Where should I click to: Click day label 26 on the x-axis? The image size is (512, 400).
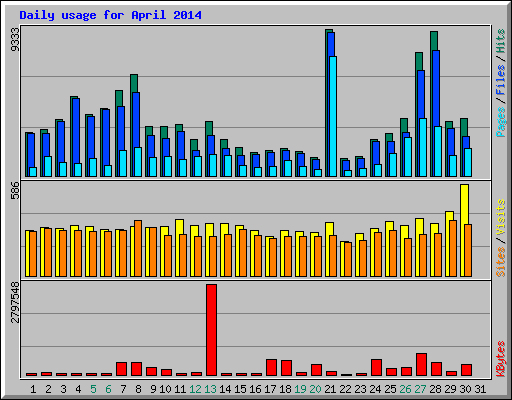(405, 389)
